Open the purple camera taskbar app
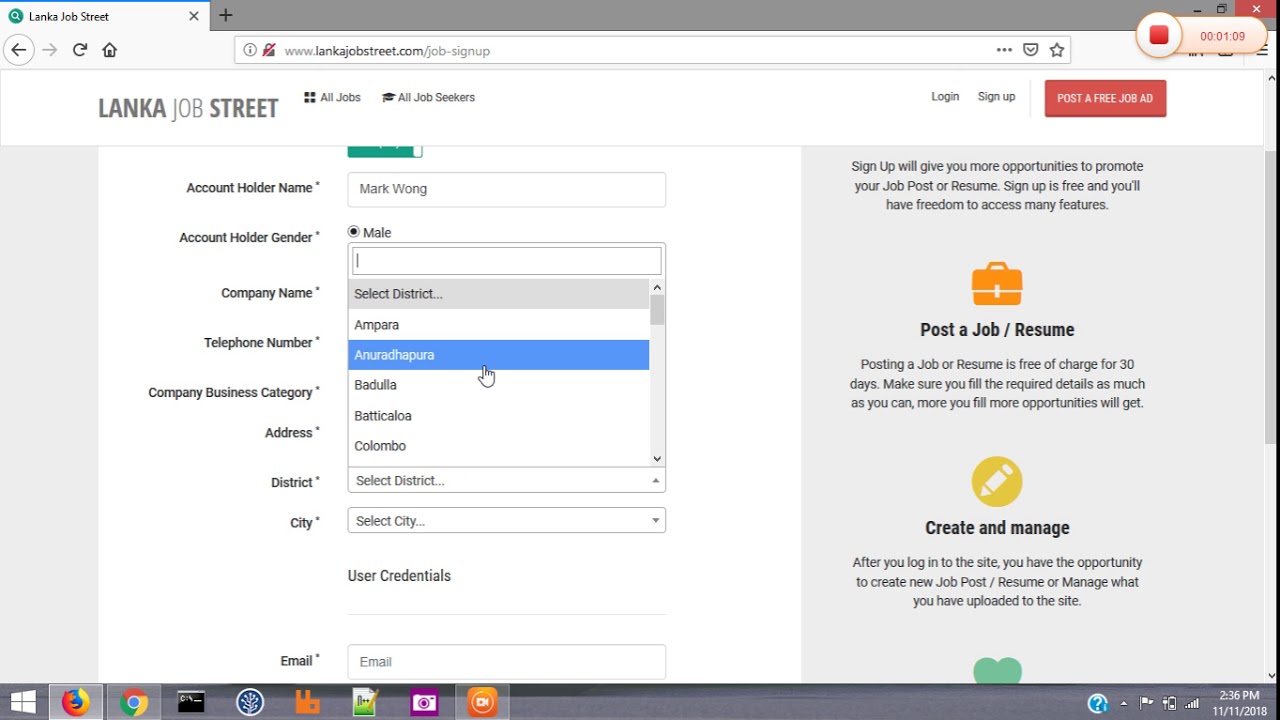1280x720 pixels. coord(424,703)
